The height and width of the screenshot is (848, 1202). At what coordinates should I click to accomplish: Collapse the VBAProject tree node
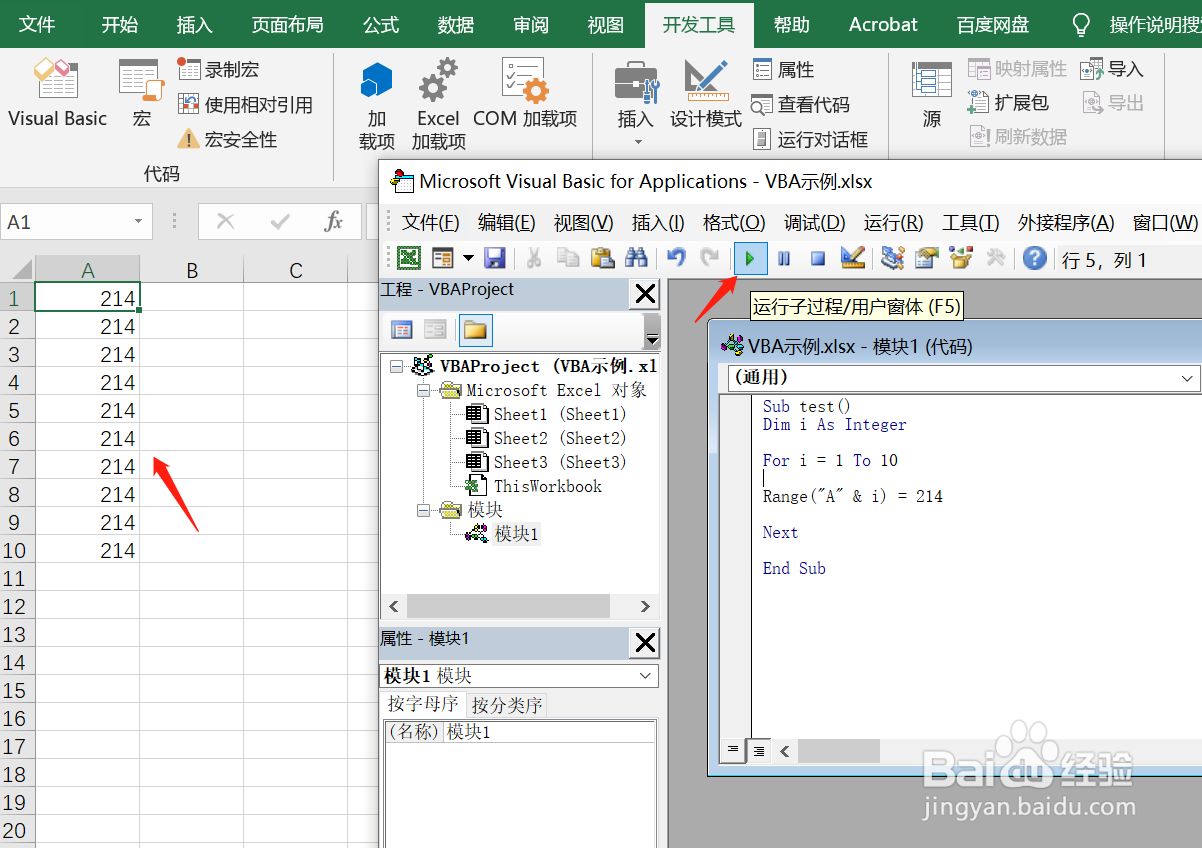coord(397,367)
